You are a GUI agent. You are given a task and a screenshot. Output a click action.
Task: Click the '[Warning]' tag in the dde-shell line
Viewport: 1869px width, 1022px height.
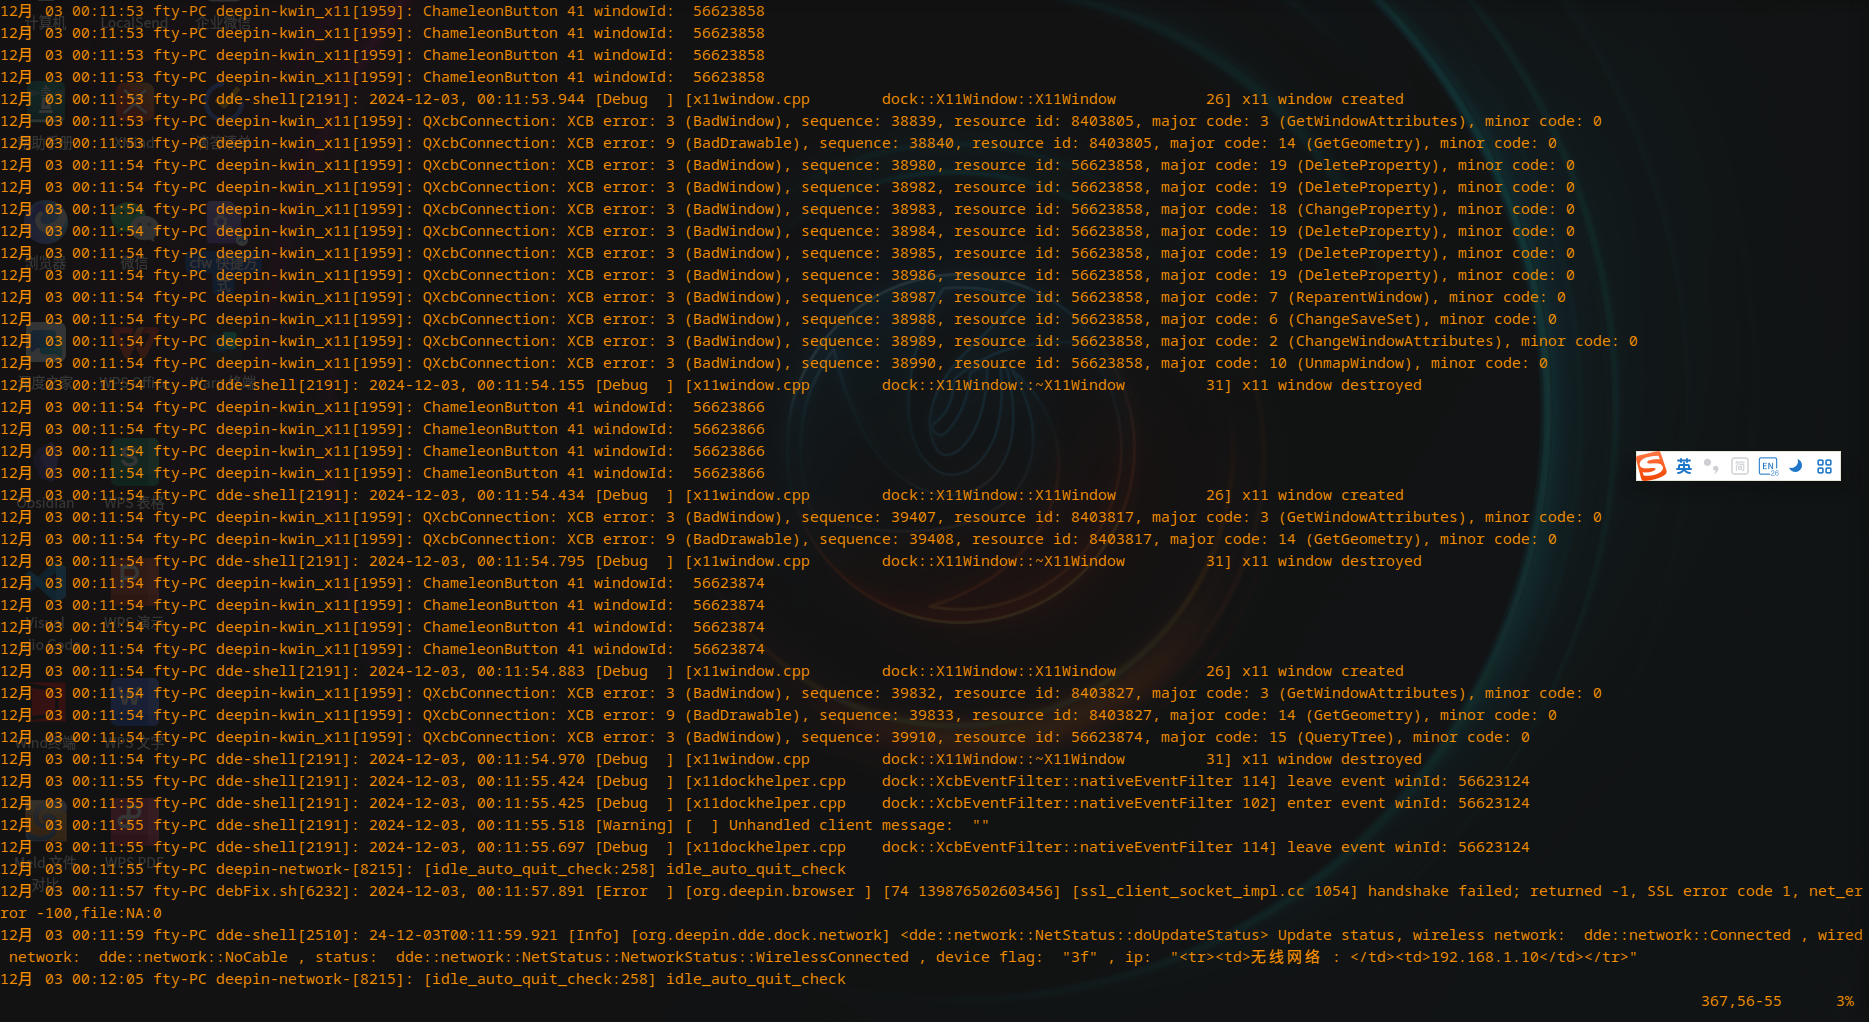pyautogui.click(x=634, y=825)
